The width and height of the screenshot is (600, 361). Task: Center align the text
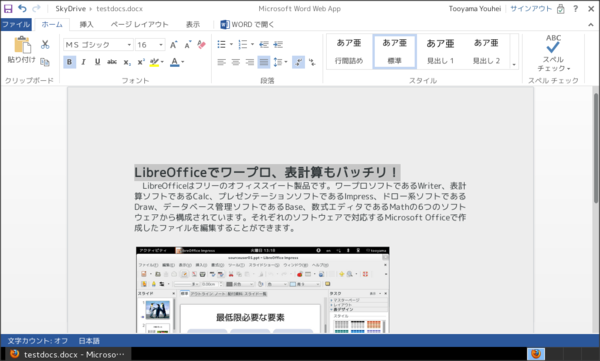(x=236, y=62)
